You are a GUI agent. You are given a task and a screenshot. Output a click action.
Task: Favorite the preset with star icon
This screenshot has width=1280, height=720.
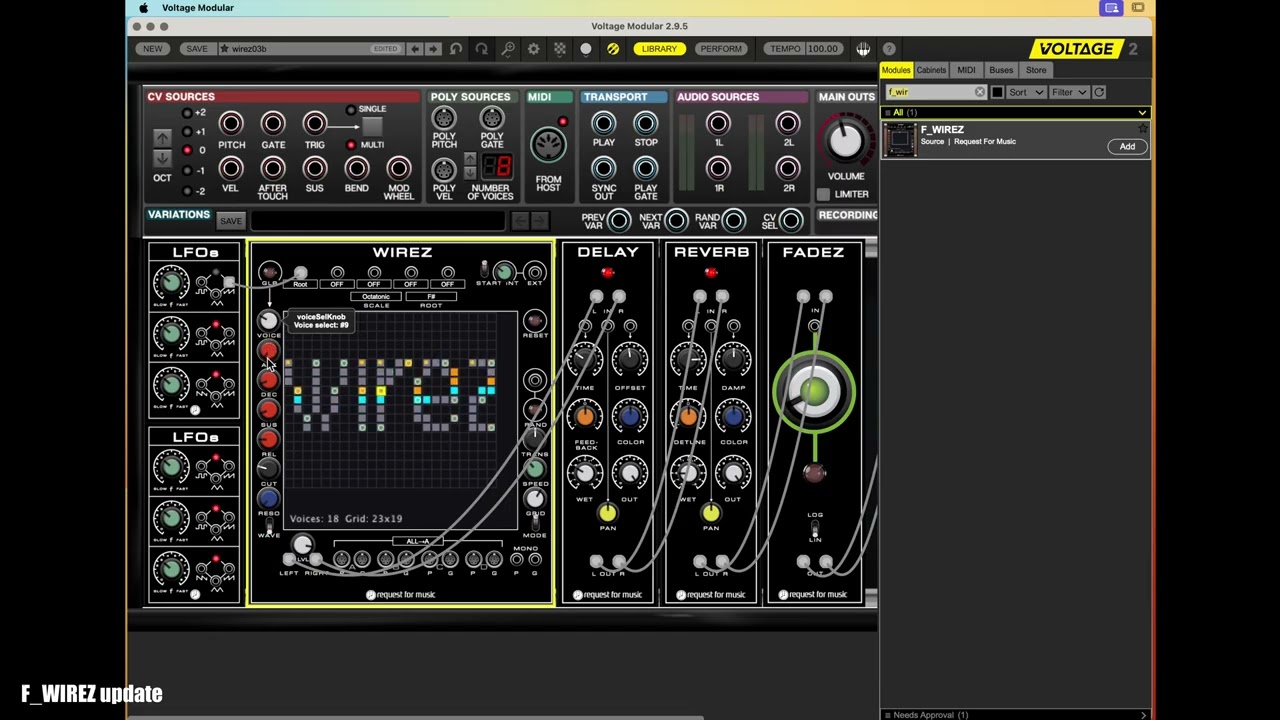[x=225, y=49]
